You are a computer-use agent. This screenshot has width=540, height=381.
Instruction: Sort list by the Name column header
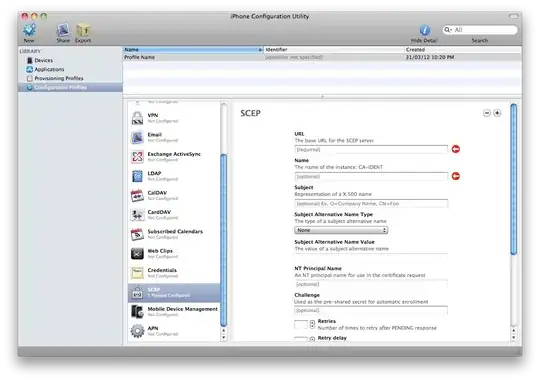193,50
